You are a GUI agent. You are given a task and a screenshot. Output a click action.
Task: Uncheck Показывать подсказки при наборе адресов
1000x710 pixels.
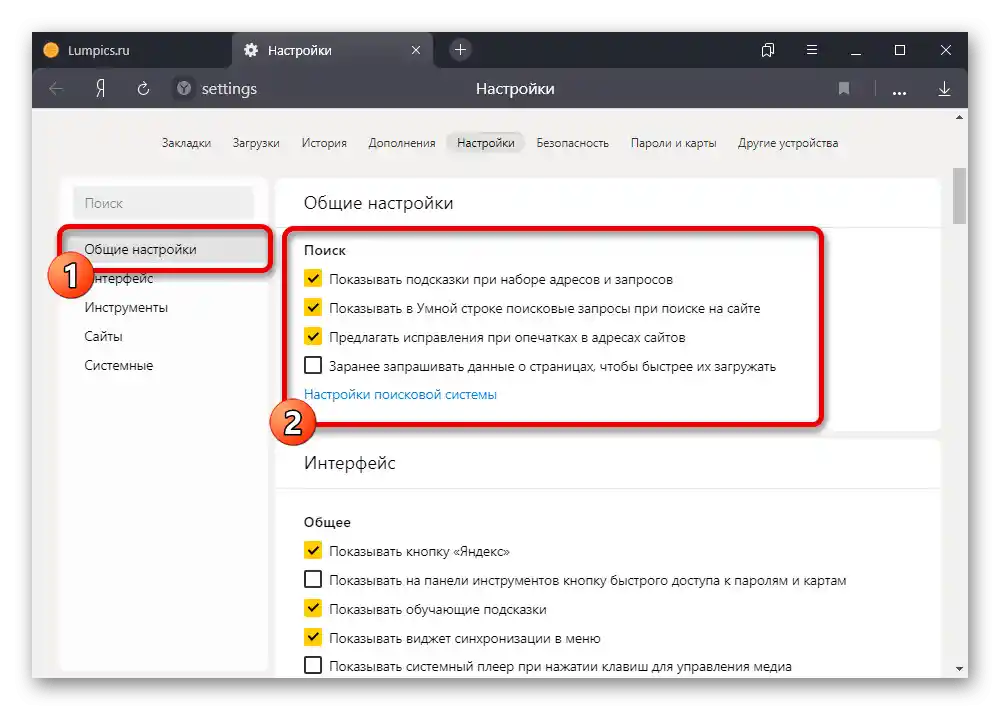point(312,278)
